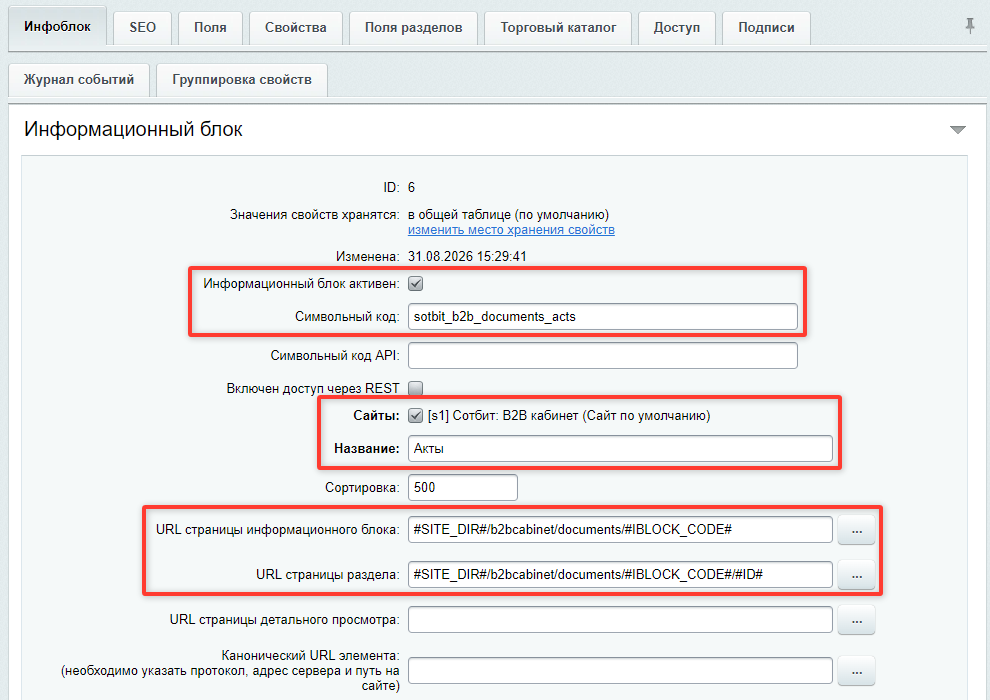
Task: Switch to the Поля tab
Action: tap(210, 28)
